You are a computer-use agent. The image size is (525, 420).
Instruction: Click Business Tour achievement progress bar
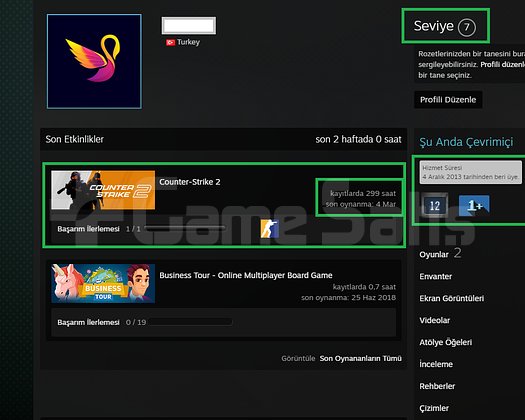189,322
